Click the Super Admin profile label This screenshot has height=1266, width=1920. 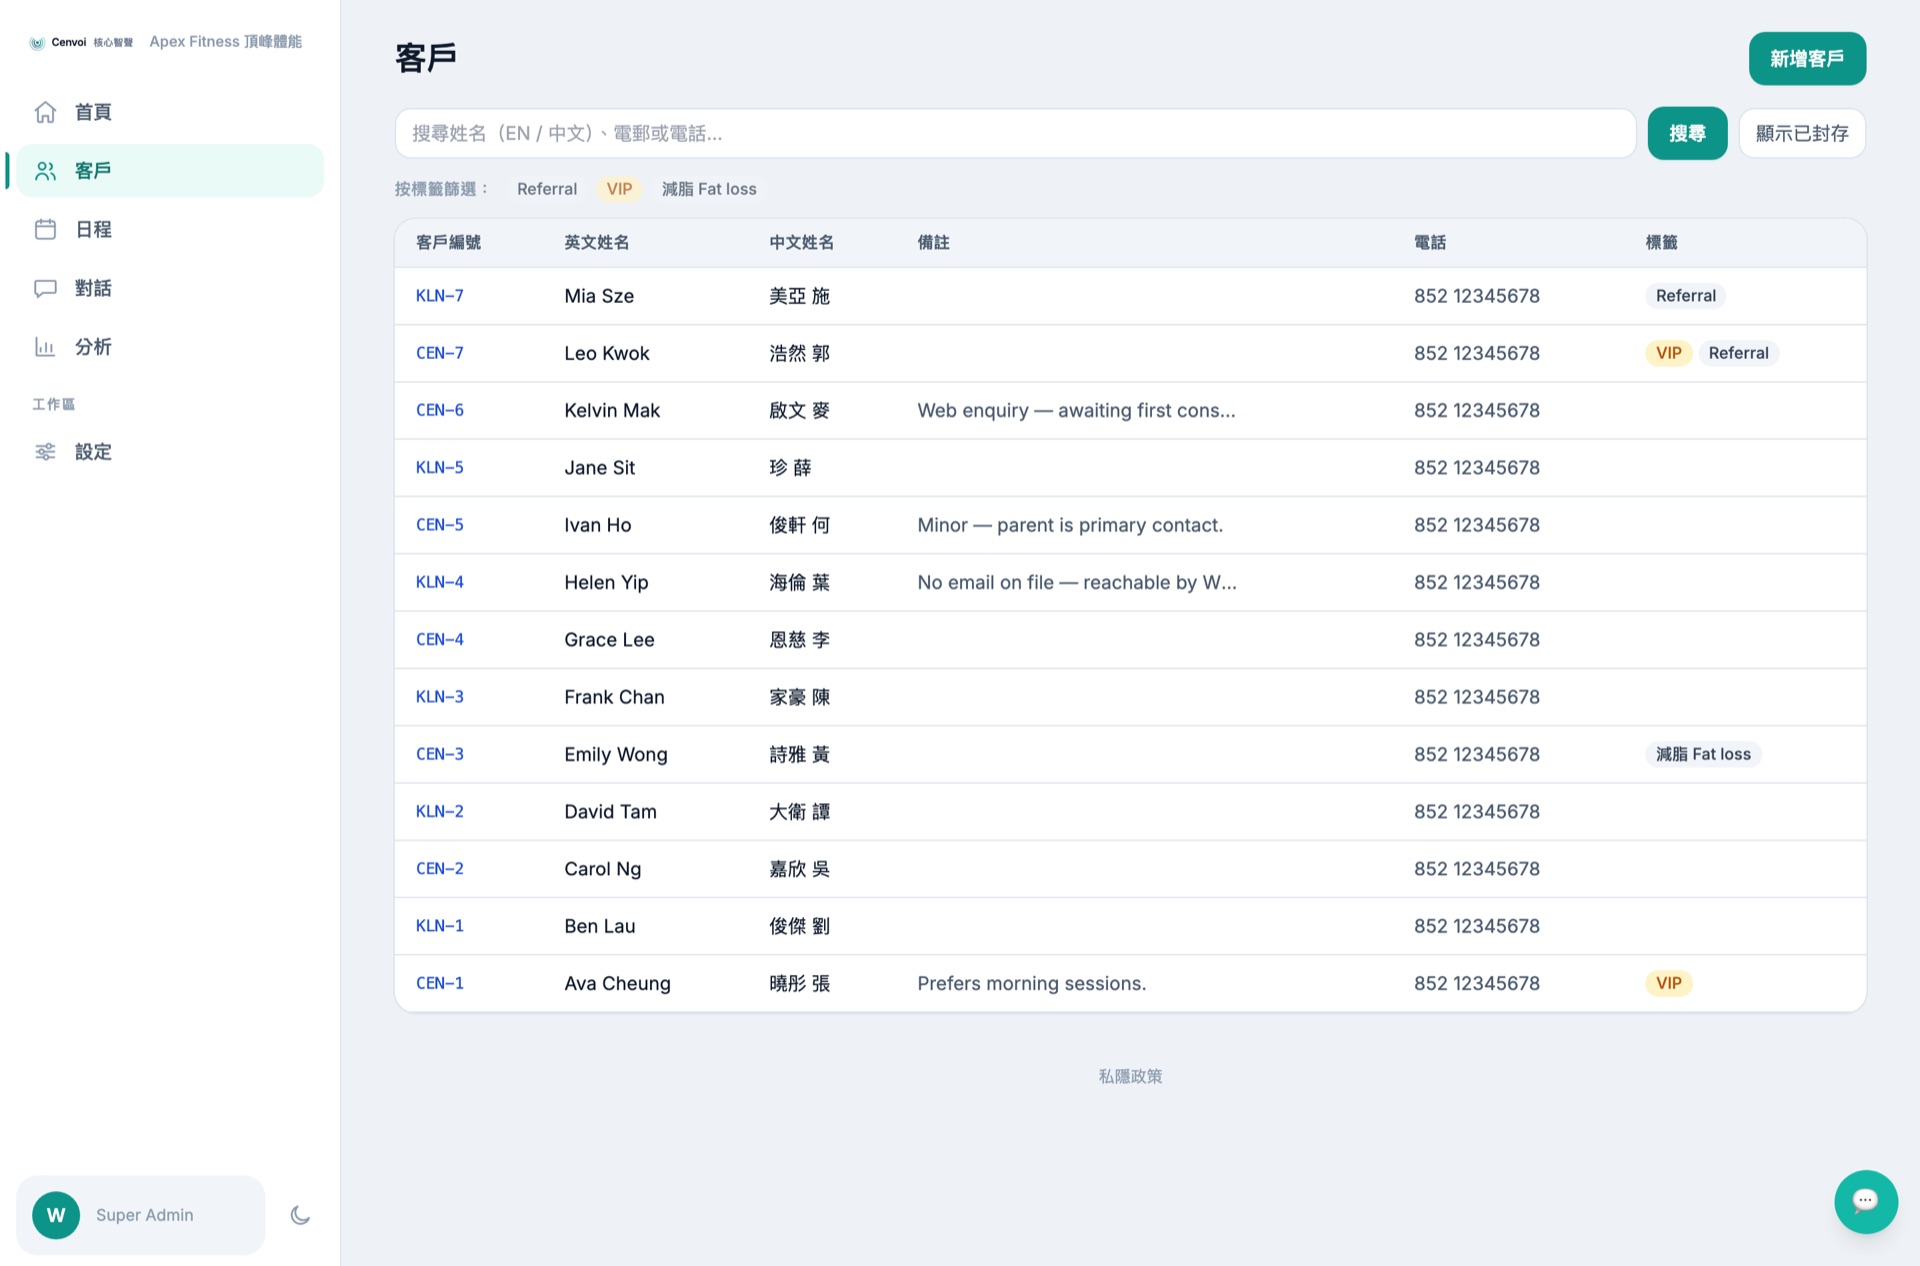(145, 1215)
